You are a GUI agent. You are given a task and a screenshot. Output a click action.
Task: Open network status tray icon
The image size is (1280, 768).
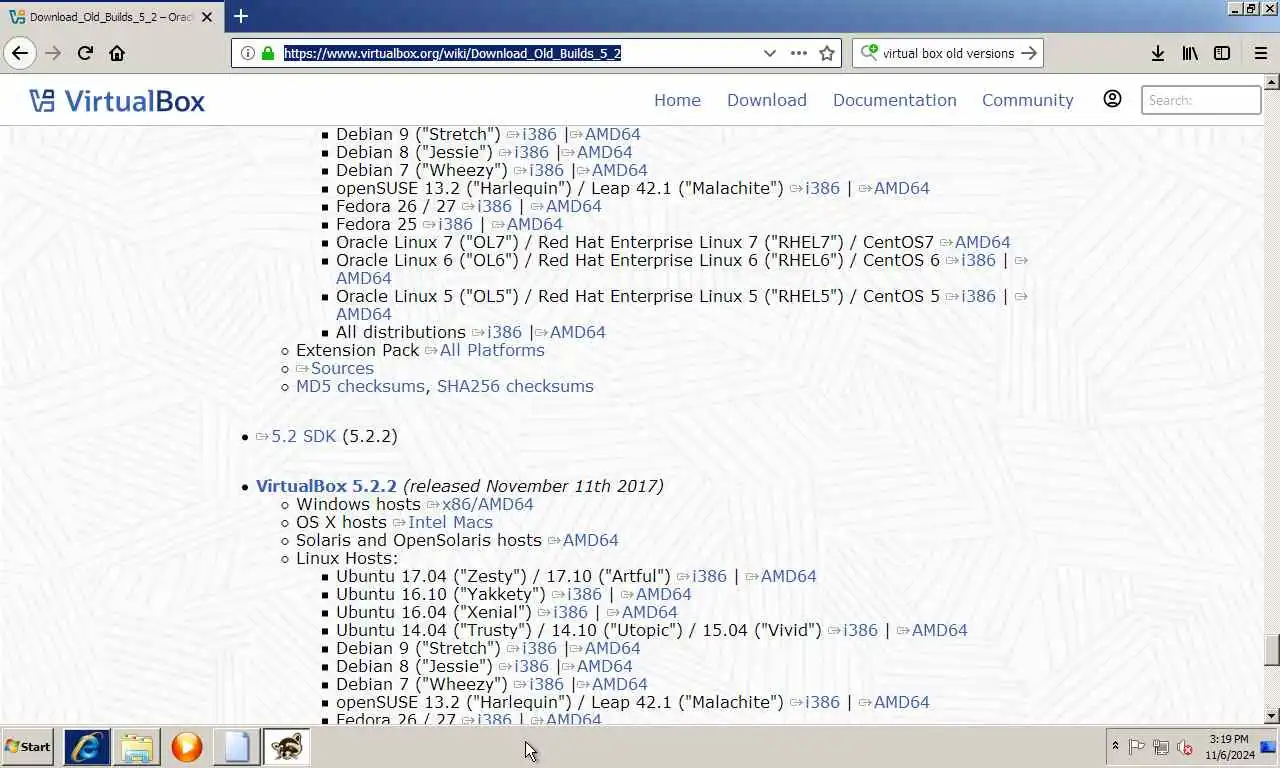(1161, 746)
